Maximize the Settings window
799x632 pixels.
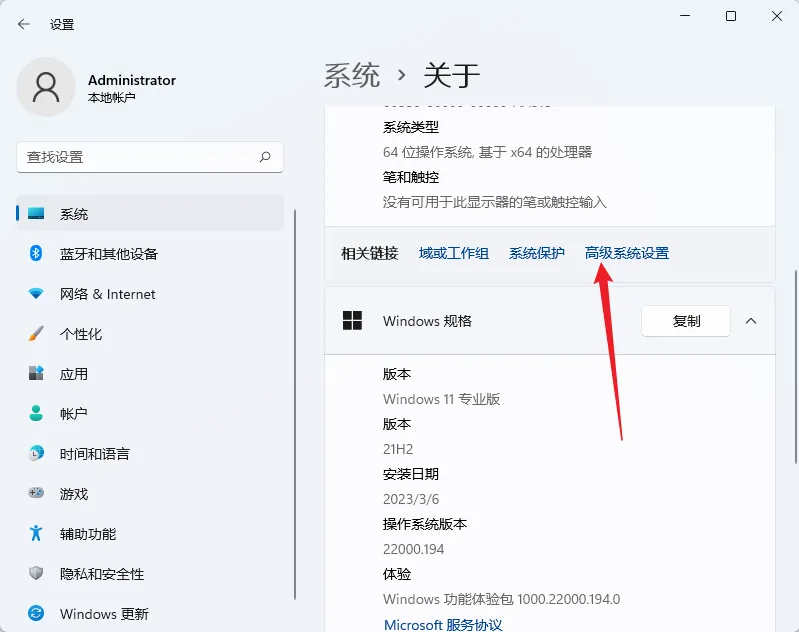coord(731,16)
